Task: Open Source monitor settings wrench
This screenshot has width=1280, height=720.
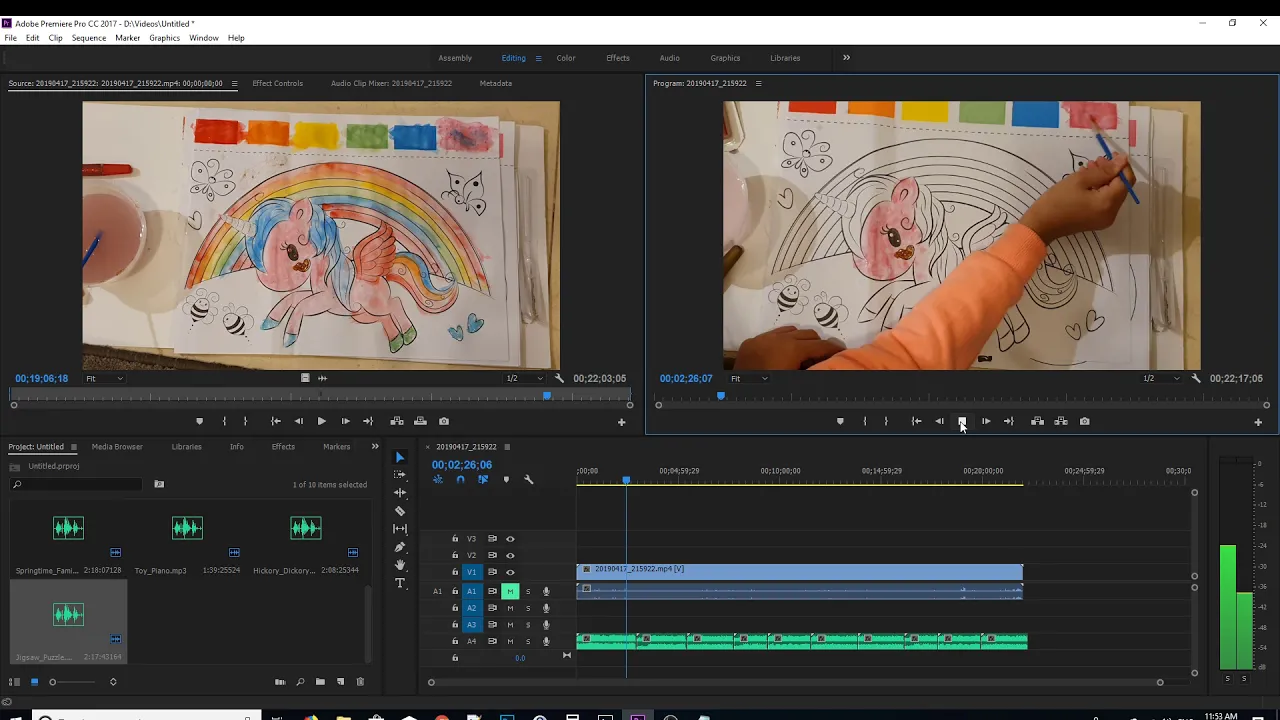Action: pyautogui.click(x=559, y=378)
